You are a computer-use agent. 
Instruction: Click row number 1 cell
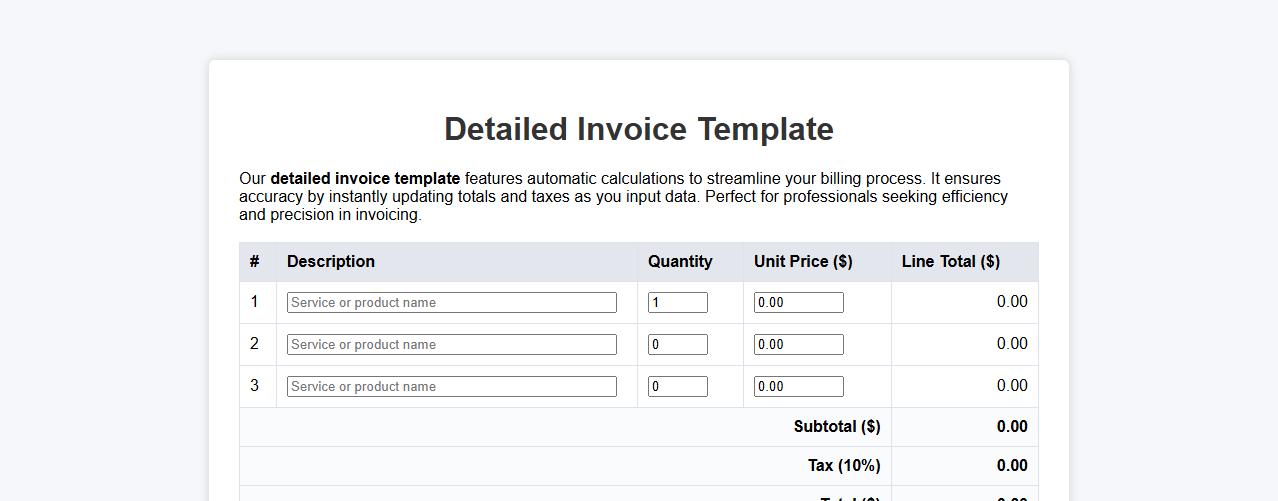pyautogui.click(x=258, y=302)
